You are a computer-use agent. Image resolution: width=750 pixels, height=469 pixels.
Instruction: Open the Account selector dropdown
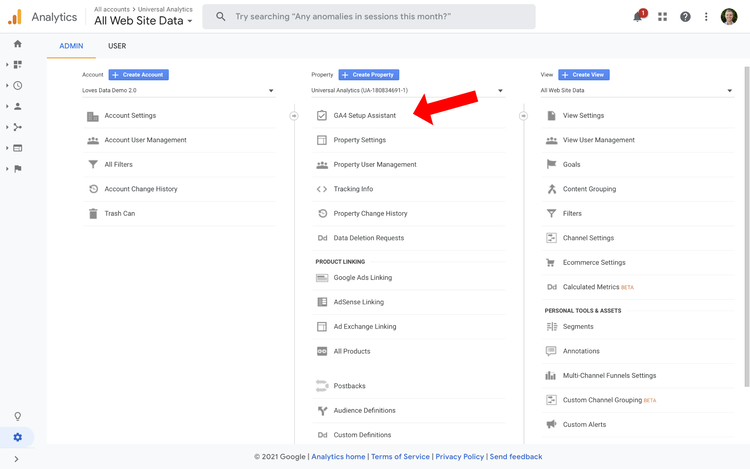(x=178, y=90)
